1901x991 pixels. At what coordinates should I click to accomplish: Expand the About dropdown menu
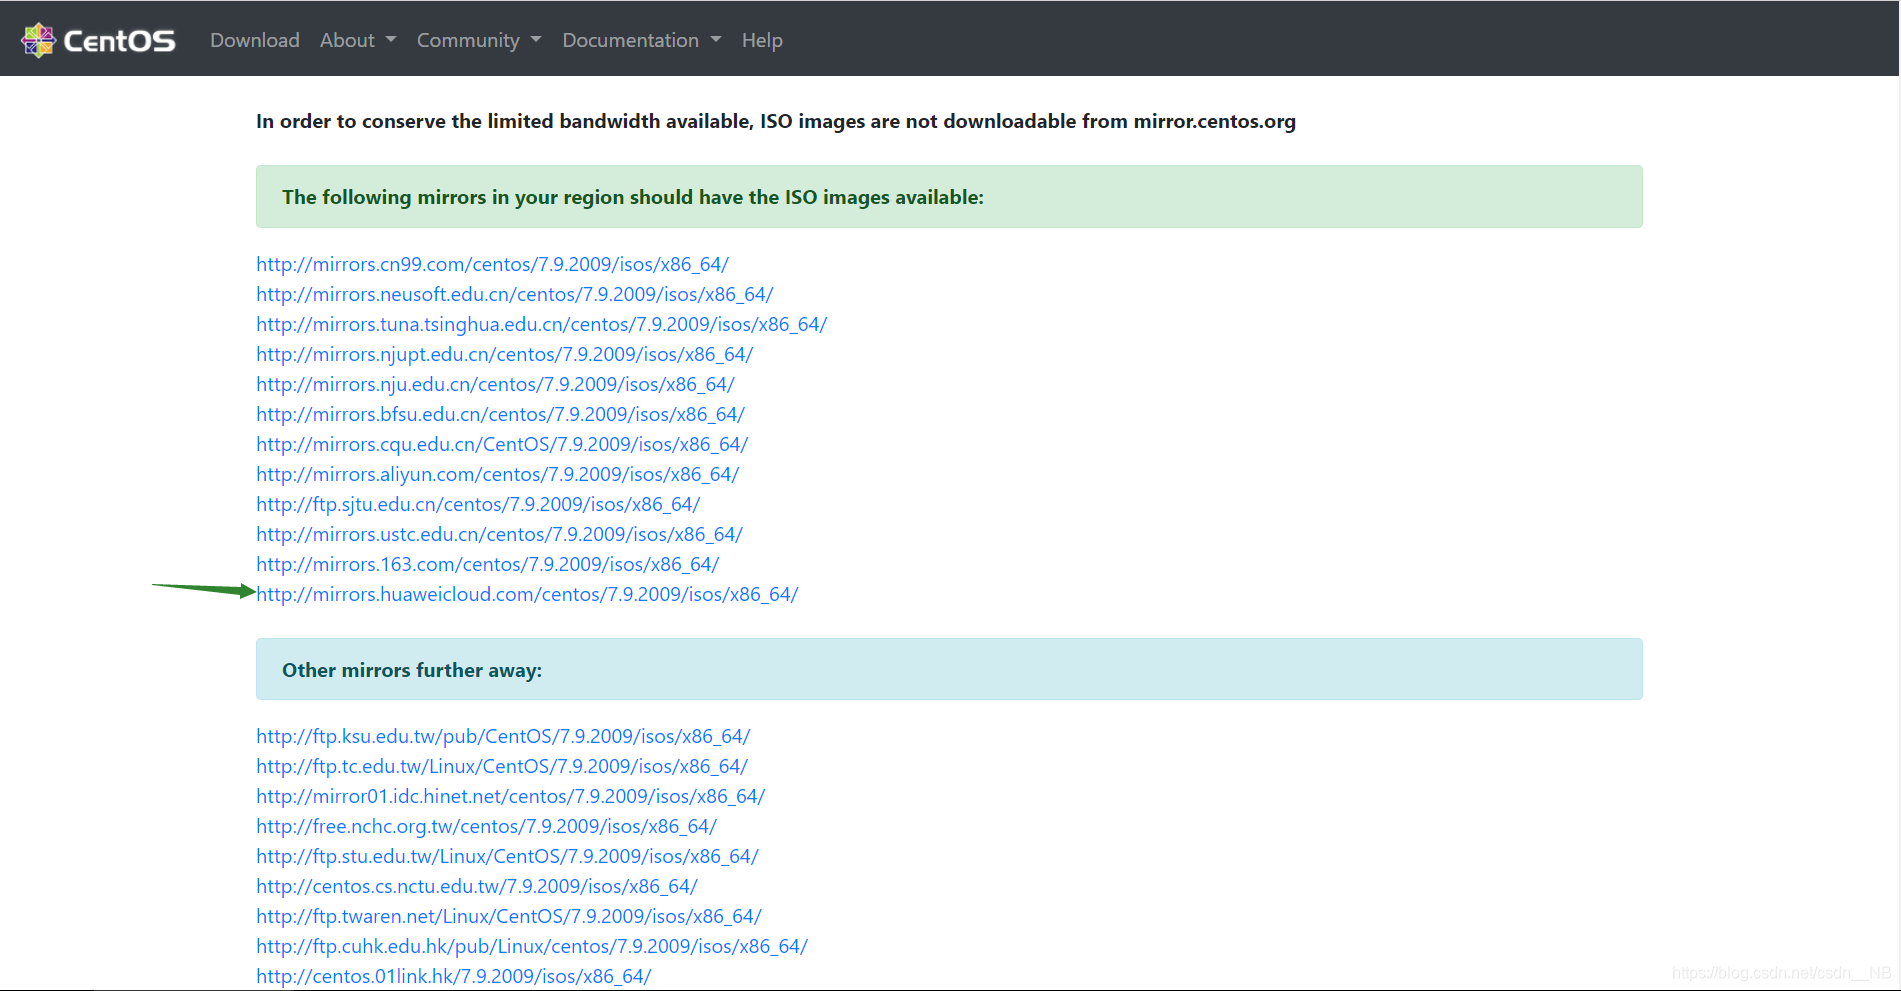click(358, 40)
